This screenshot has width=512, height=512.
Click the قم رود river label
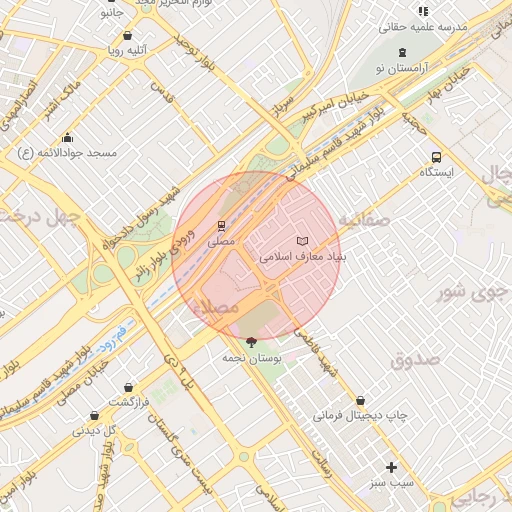113,339
